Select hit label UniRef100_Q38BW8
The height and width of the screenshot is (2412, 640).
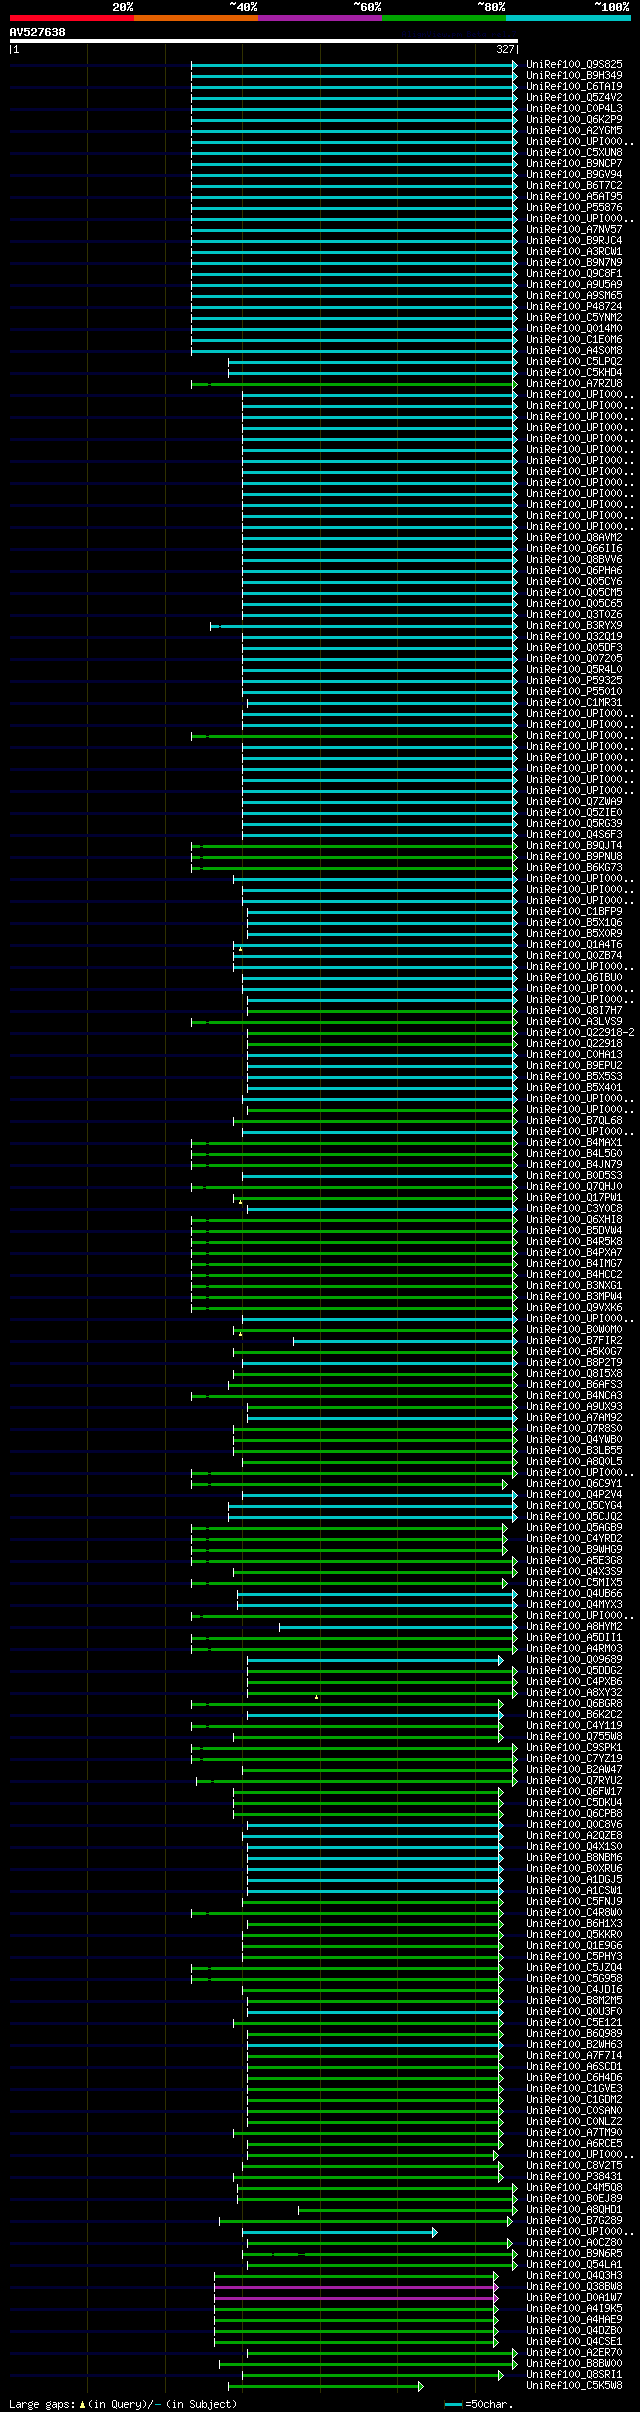[574, 2286]
